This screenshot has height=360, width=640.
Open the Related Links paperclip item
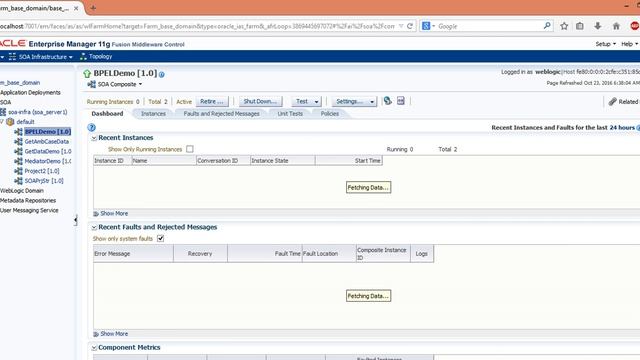point(623,102)
